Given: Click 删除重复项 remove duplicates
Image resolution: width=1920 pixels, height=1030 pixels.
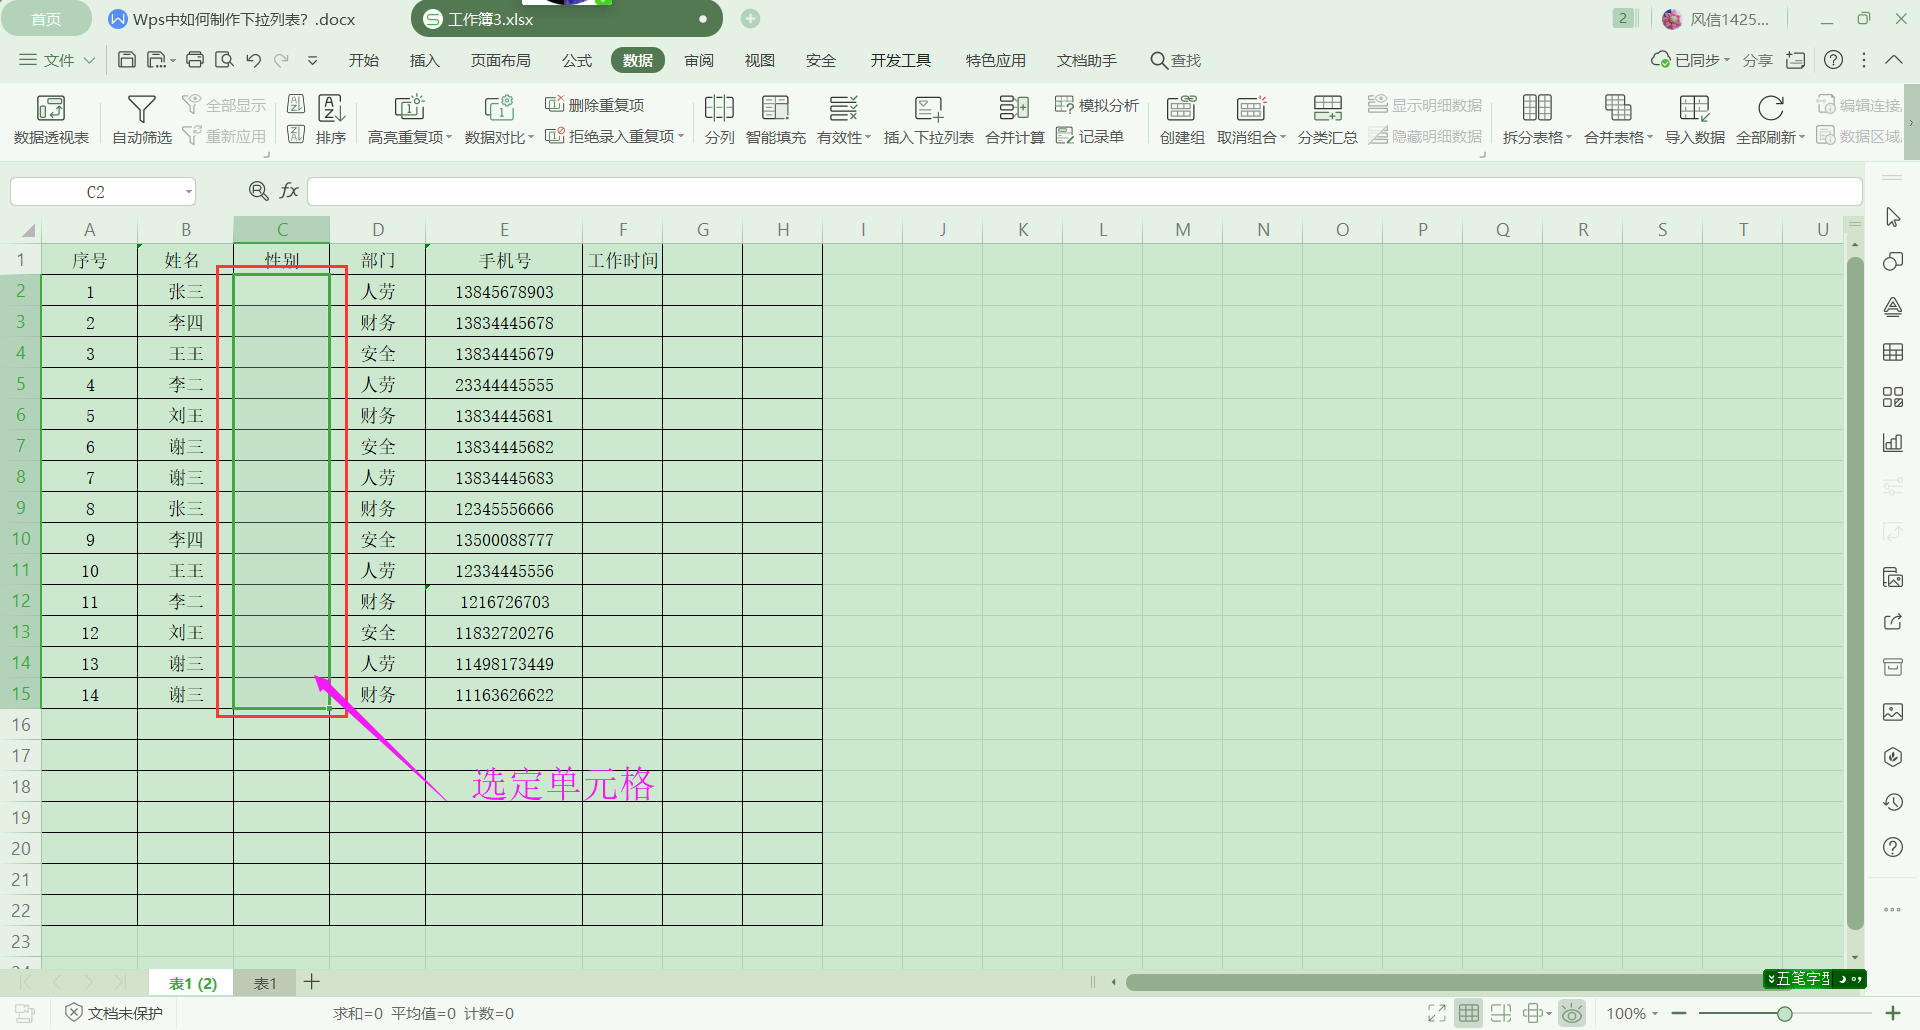Looking at the screenshot, I should click(x=595, y=105).
